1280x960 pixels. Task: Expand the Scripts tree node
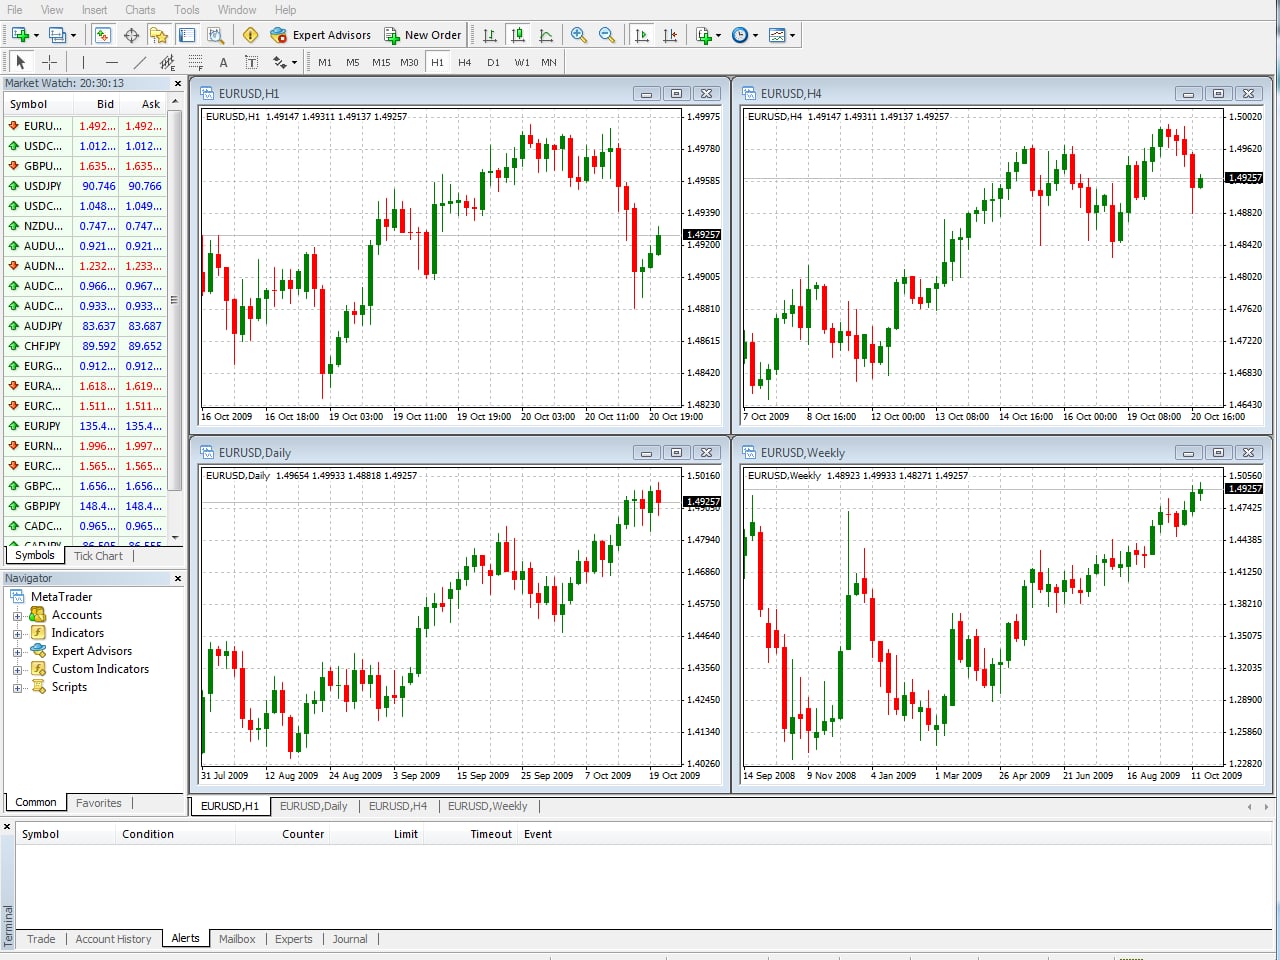point(17,688)
